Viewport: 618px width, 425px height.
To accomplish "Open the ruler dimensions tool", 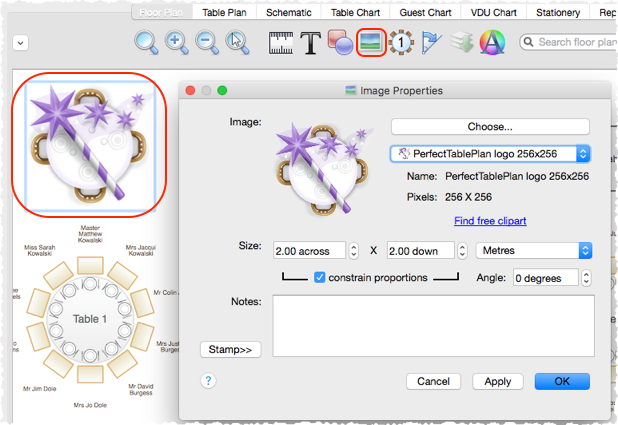I will [x=281, y=43].
